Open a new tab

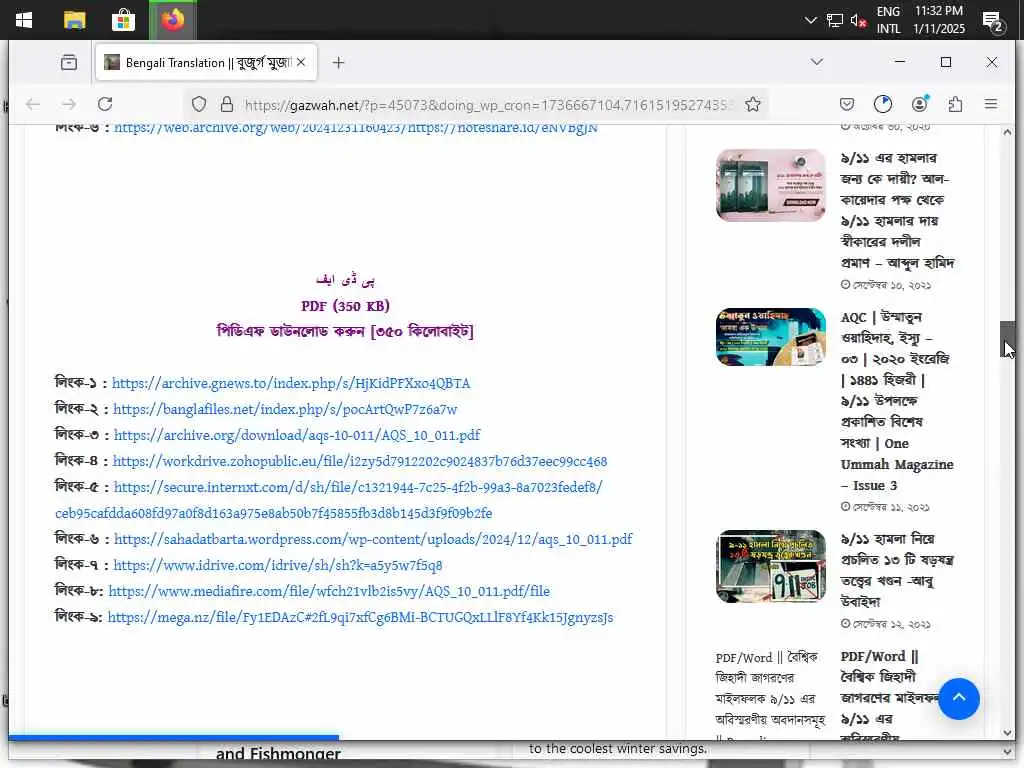338,63
